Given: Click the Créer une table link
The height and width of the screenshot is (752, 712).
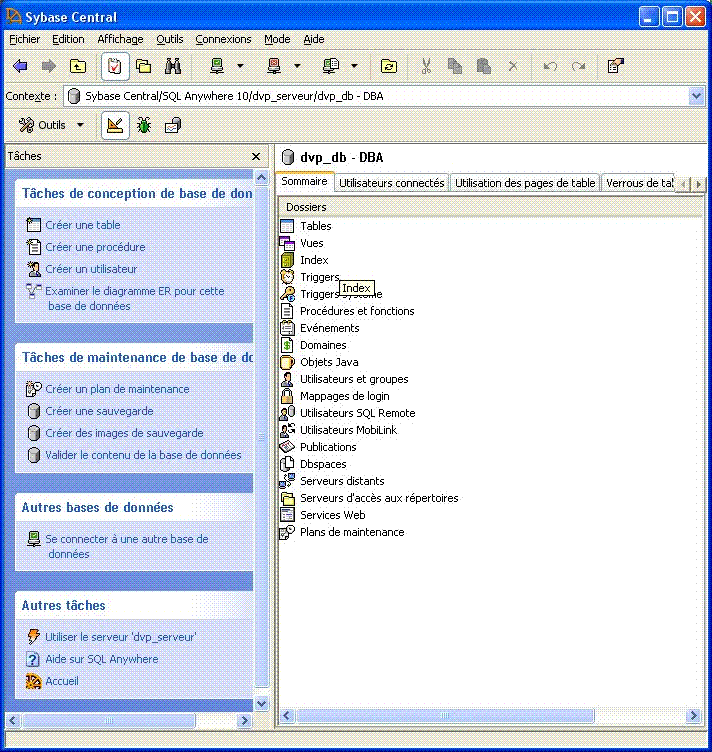Looking at the screenshot, I should tap(82, 225).
